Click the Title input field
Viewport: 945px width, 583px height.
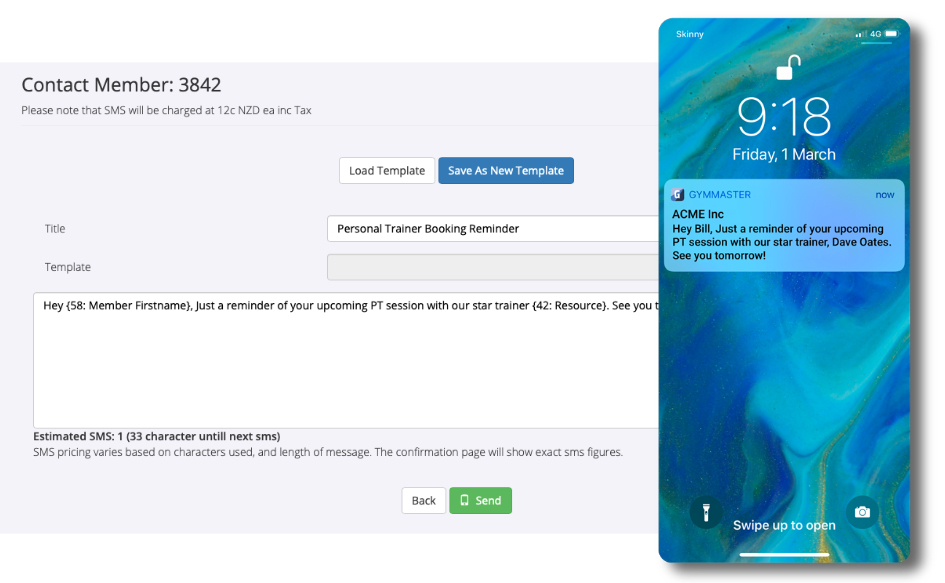(x=493, y=228)
